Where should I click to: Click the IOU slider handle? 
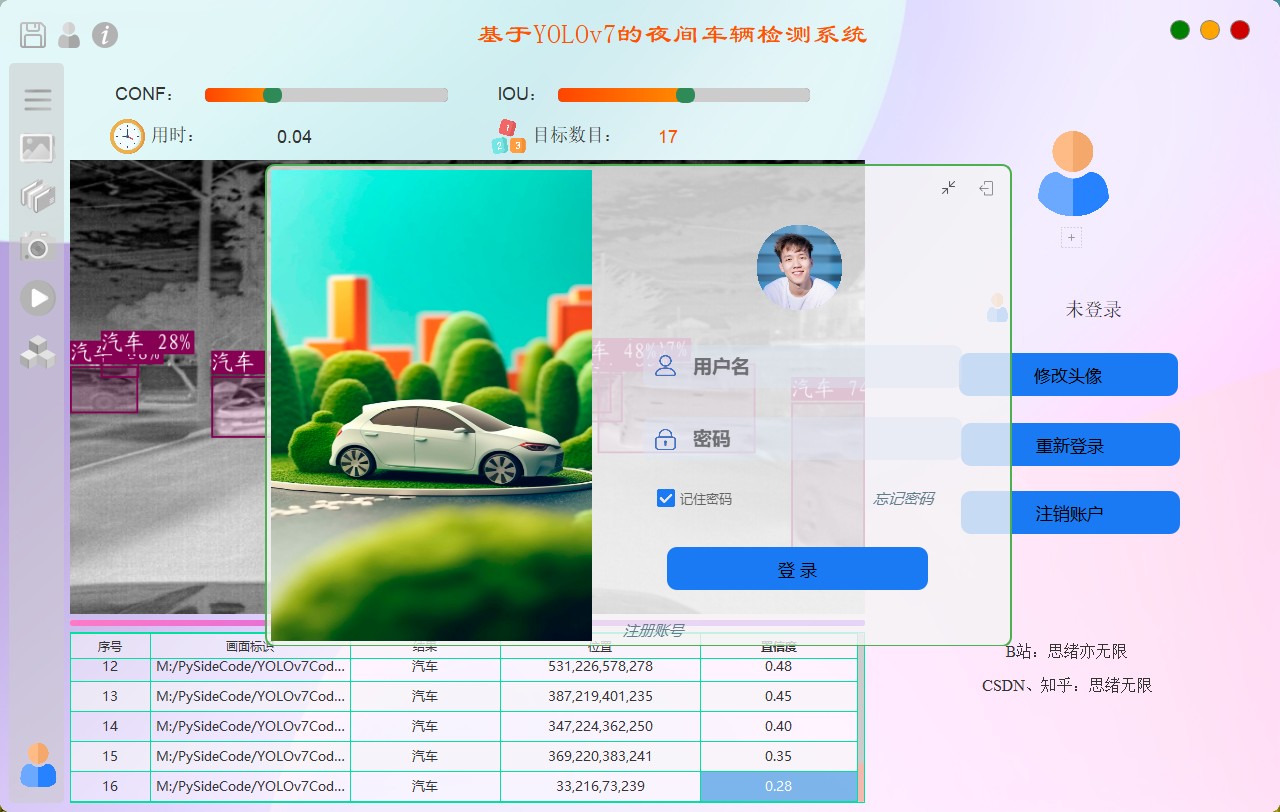(685, 95)
